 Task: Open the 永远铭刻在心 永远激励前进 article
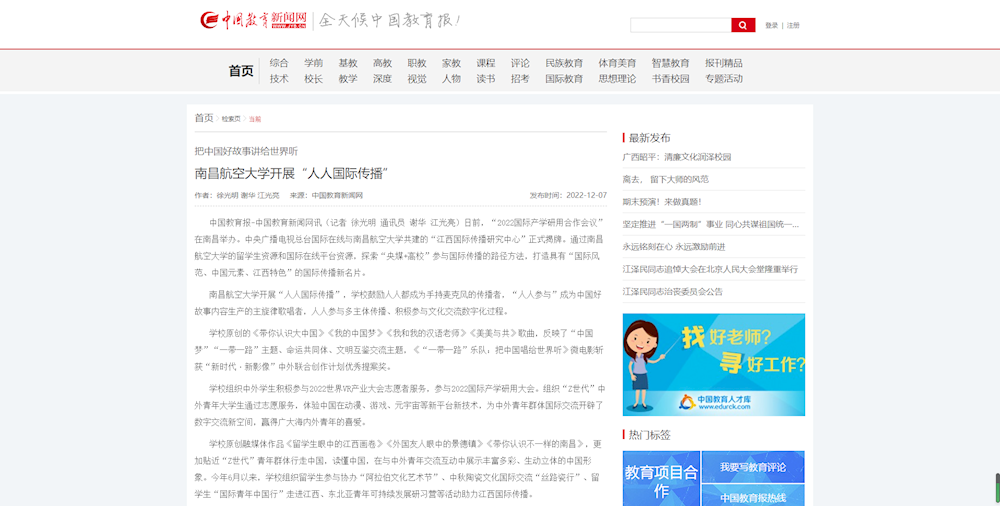[674, 247]
